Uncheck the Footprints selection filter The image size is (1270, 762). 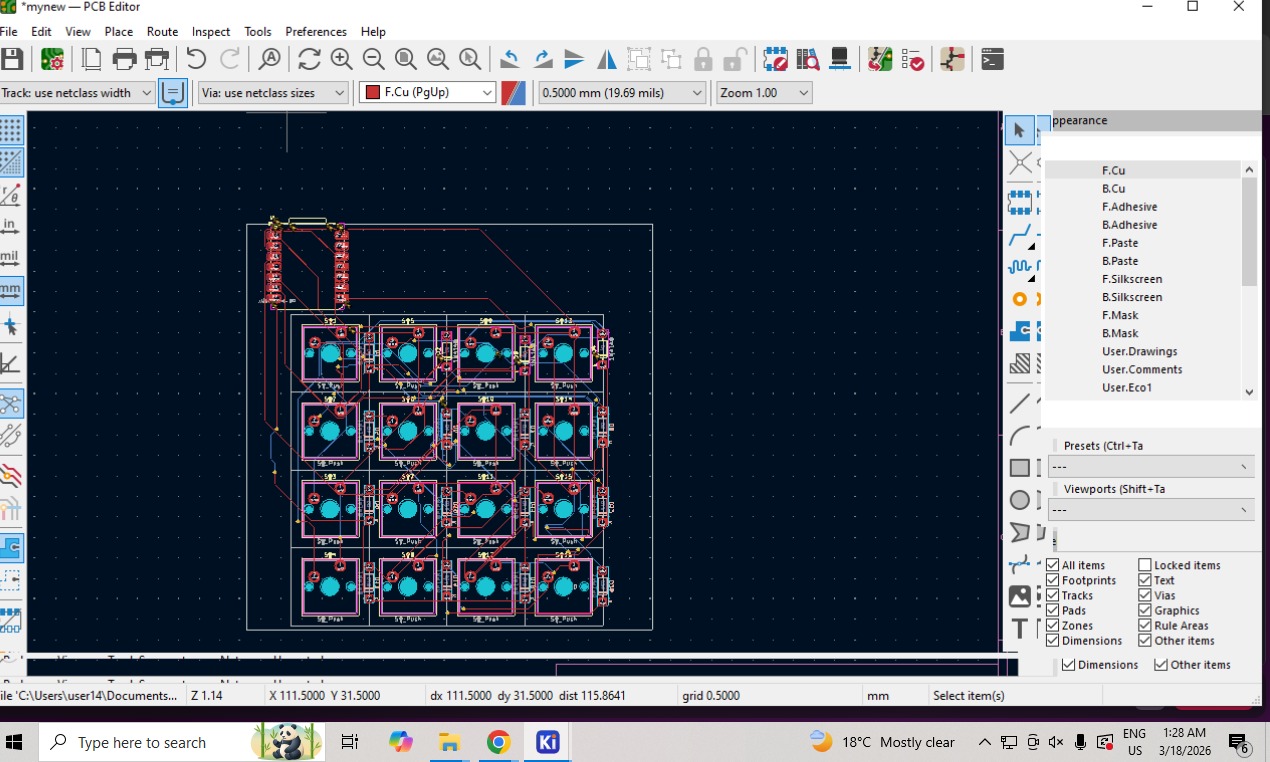point(1052,580)
